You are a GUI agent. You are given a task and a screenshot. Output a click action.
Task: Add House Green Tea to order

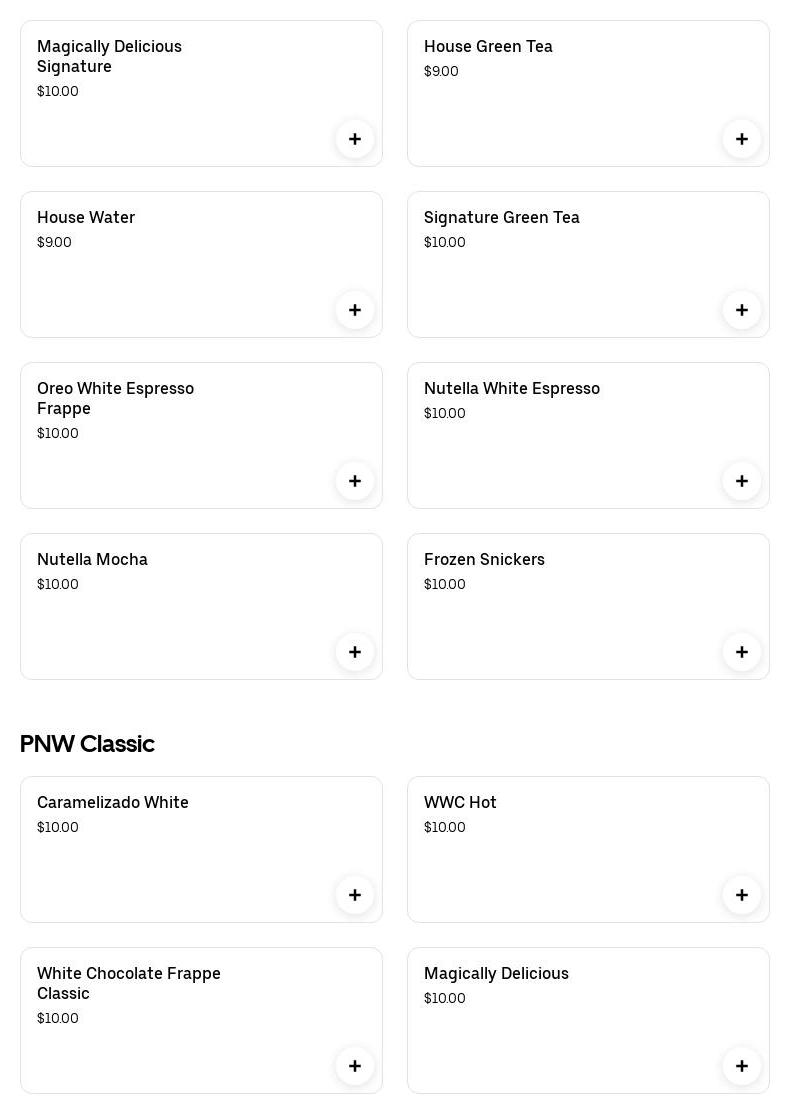742,139
